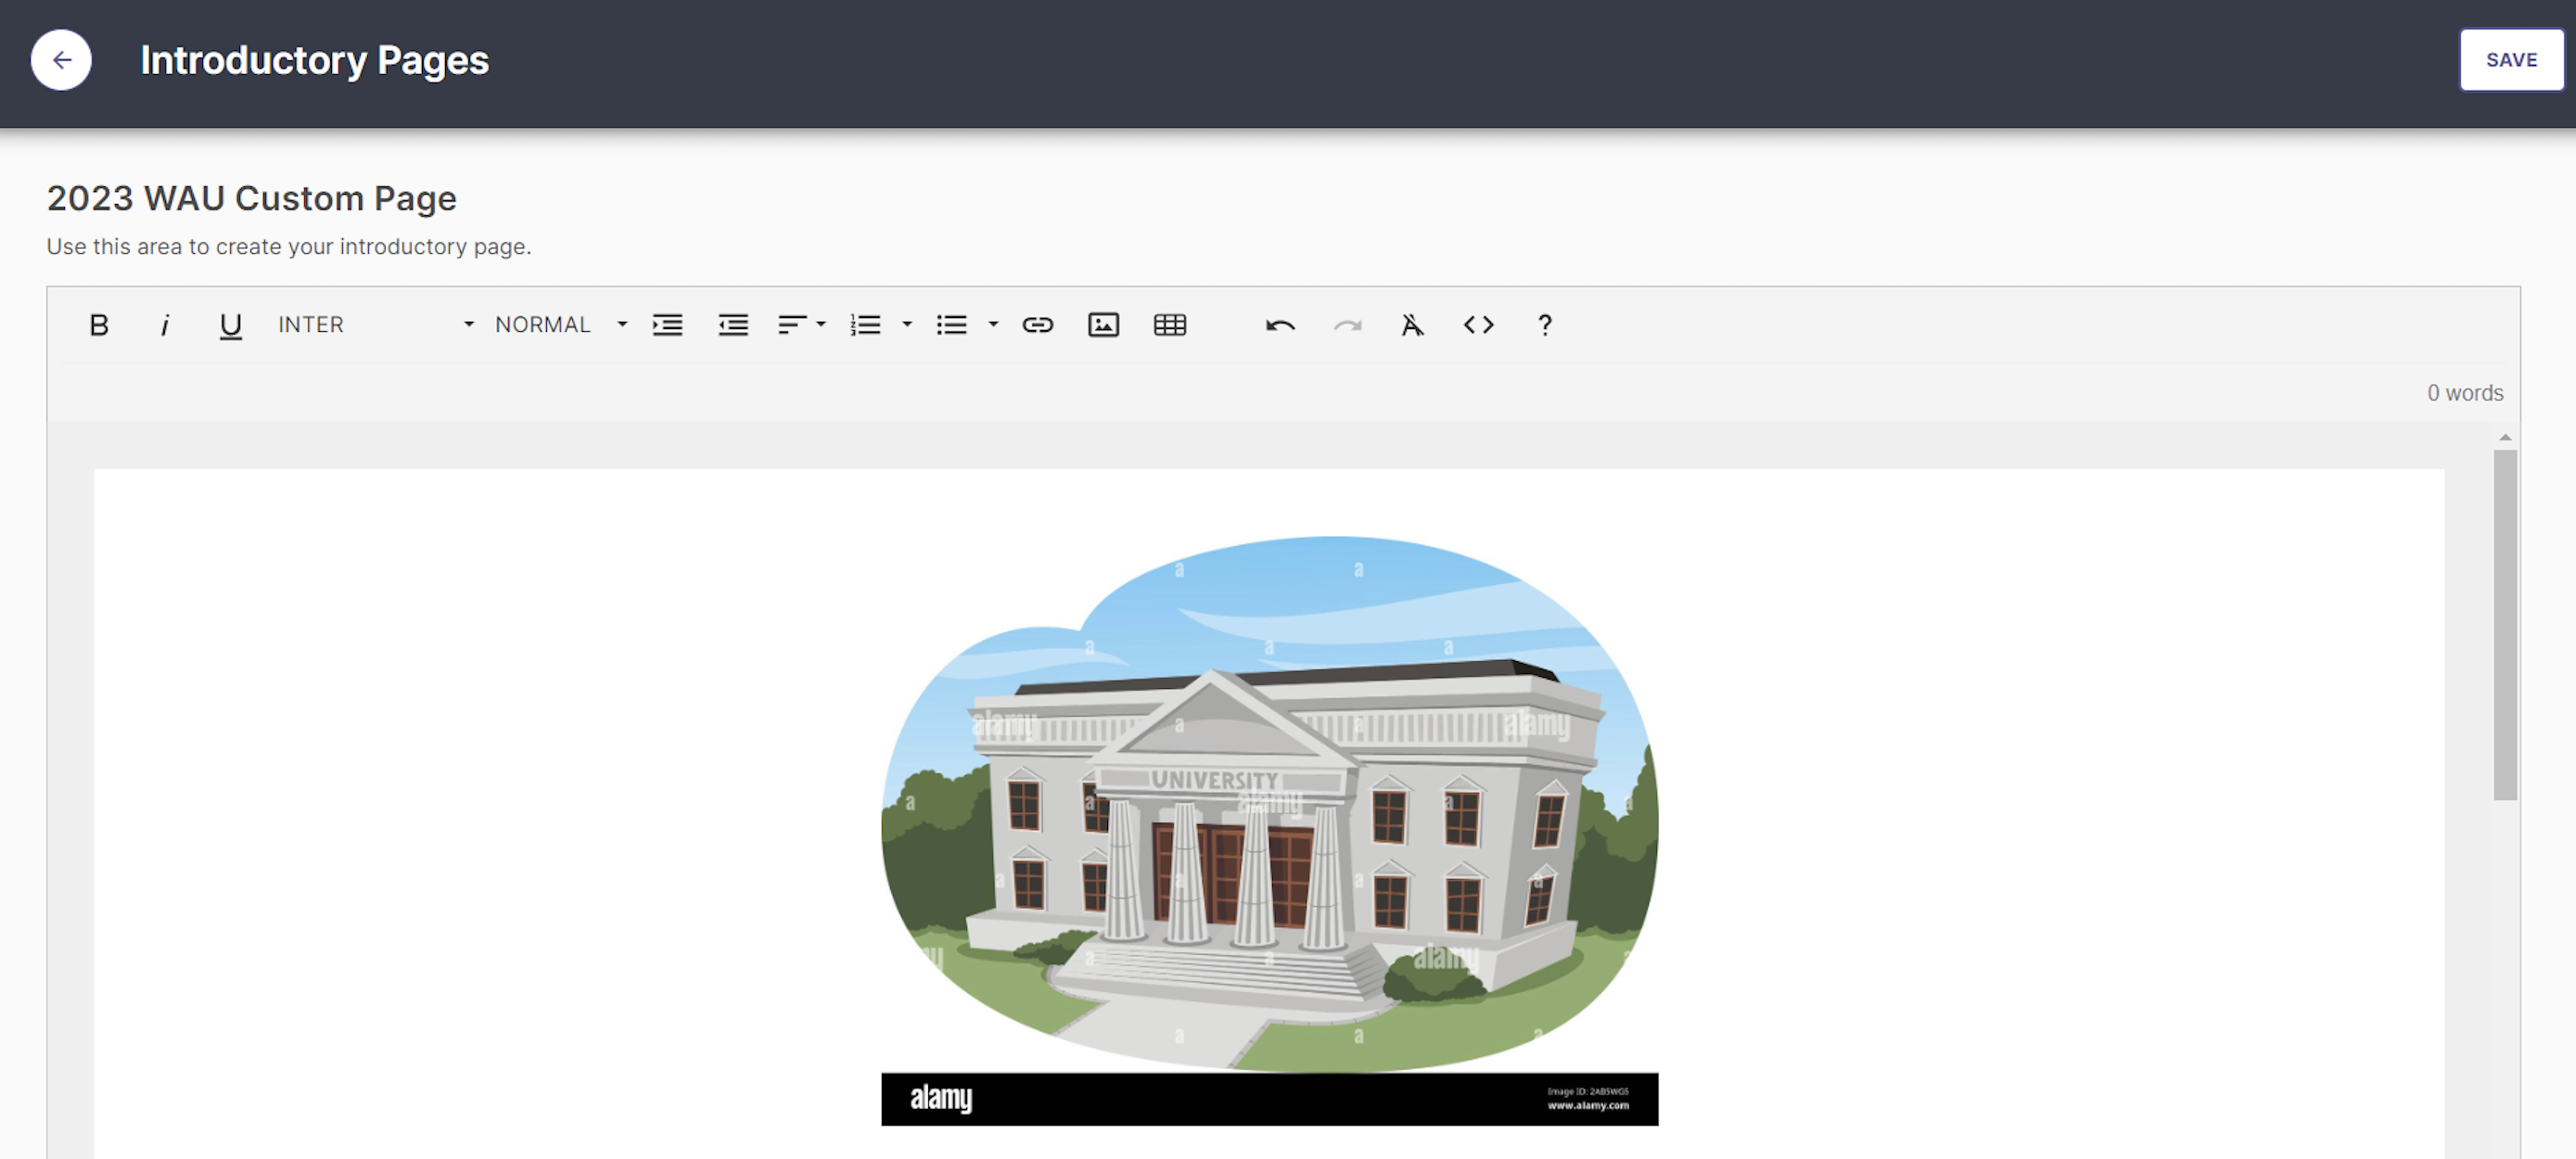Click the text alignment icon

tap(792, 325)
